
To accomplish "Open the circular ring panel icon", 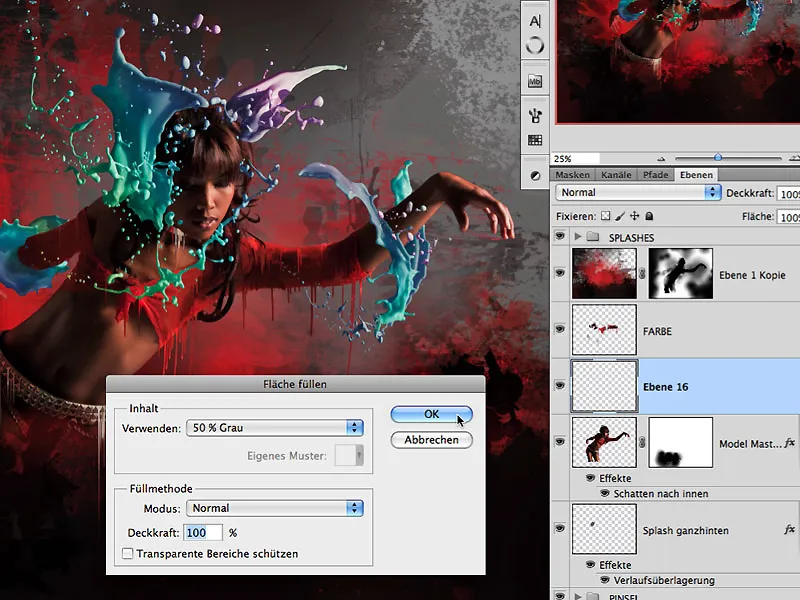I will point(535,46).
